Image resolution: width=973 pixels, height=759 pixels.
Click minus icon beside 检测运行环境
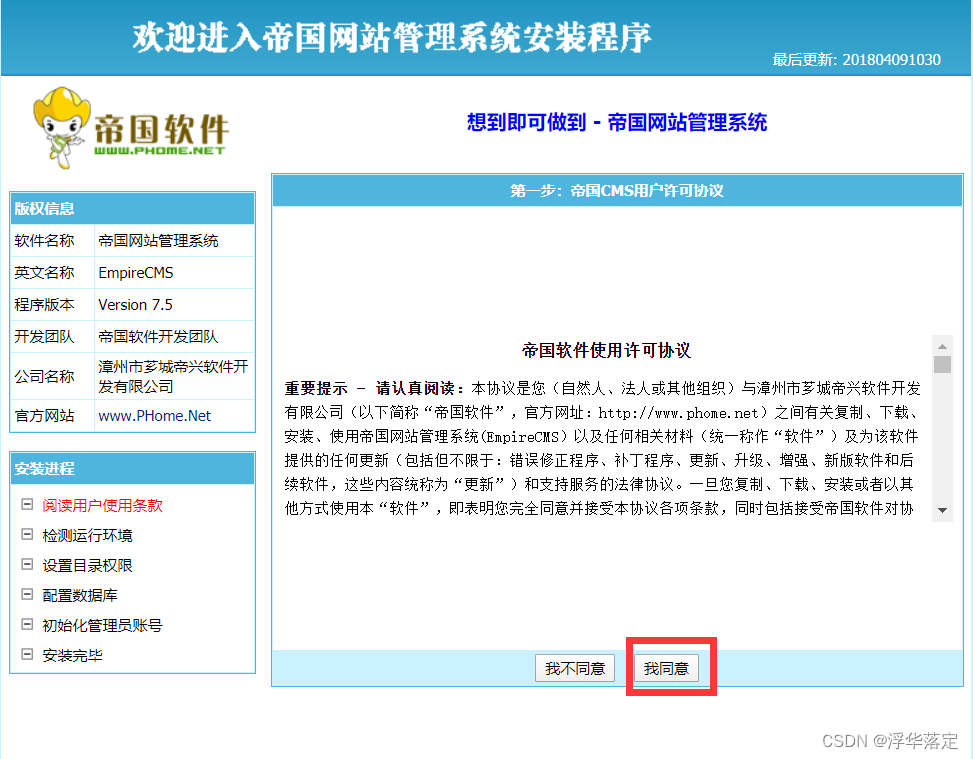(x=27, y=534)
